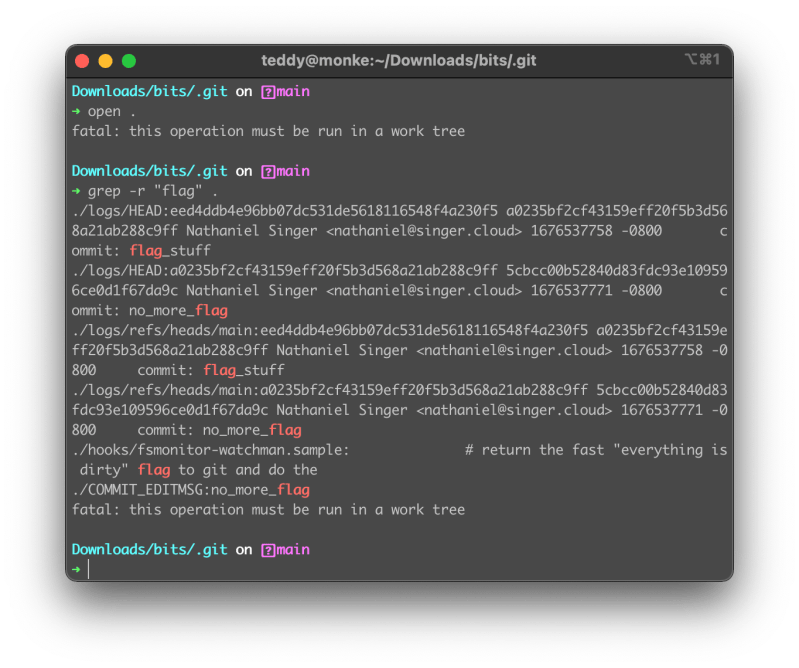Image resolution: width=799 pixels, height=668 pixels.
Task: Click the magenta branch icon in bottom prompt
Action: click(268, 550)
